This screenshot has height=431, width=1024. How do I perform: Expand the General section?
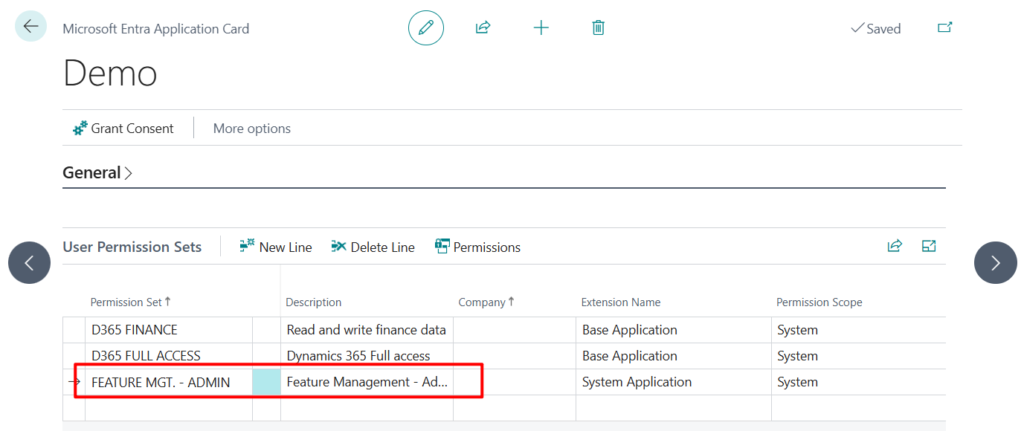pos(97,172)
